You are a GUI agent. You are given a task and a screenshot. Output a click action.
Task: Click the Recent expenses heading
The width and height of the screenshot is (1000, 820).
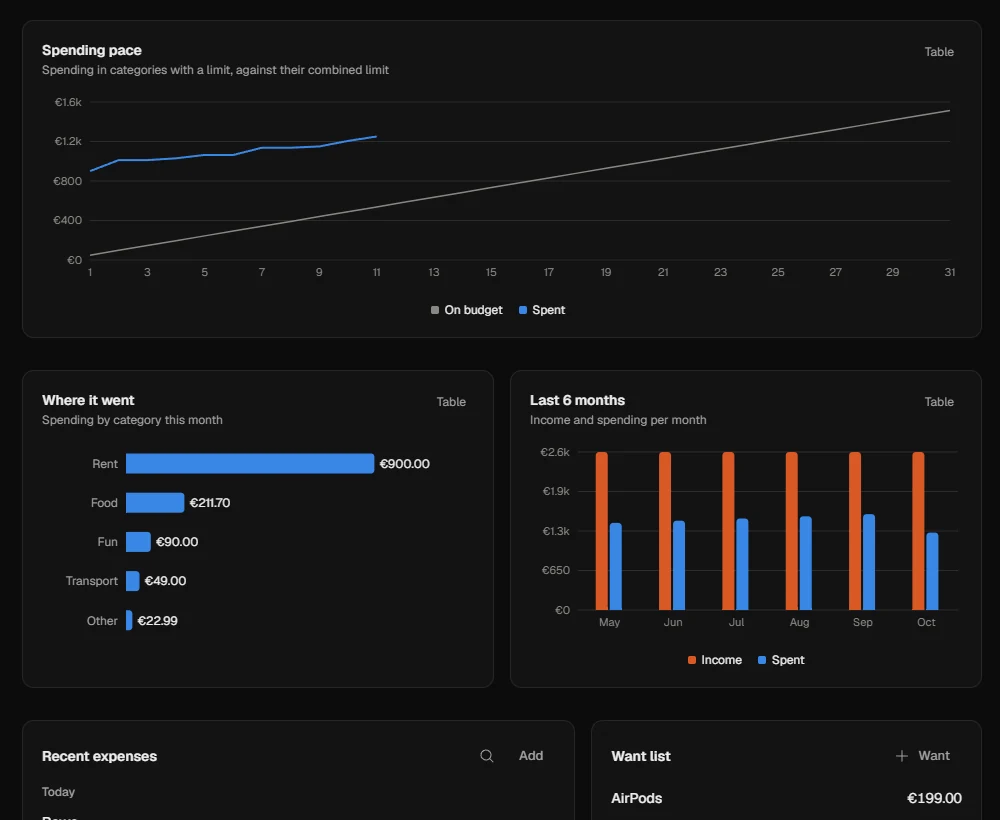[x=99, y=756]
